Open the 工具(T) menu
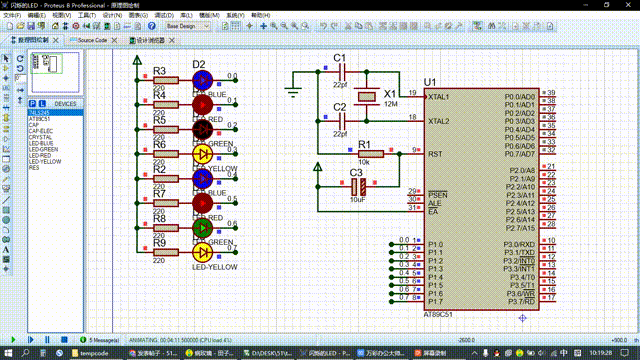 click(x=87, y=15)
